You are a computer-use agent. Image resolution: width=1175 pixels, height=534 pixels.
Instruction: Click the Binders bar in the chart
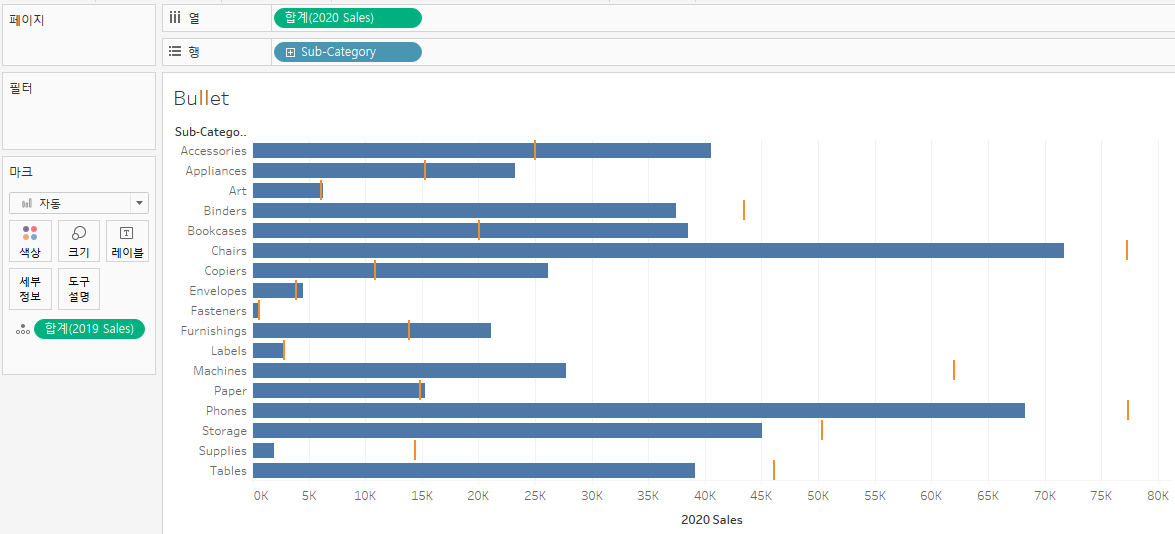465,210
